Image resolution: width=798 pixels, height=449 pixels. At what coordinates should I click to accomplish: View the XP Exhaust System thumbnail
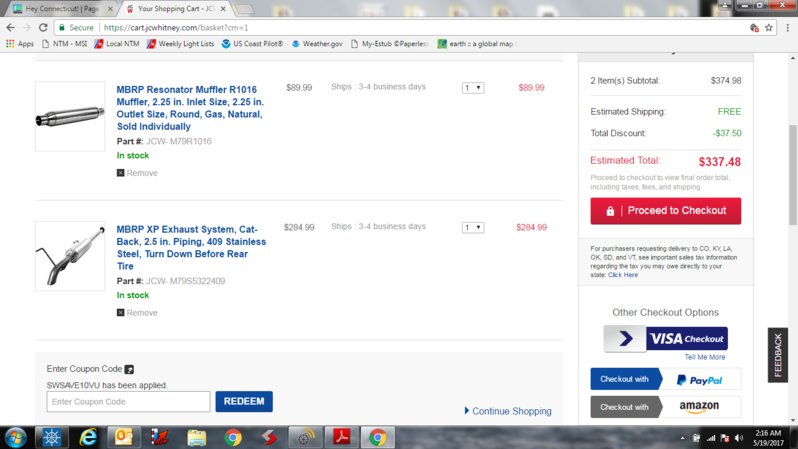[x=70, y=256]
